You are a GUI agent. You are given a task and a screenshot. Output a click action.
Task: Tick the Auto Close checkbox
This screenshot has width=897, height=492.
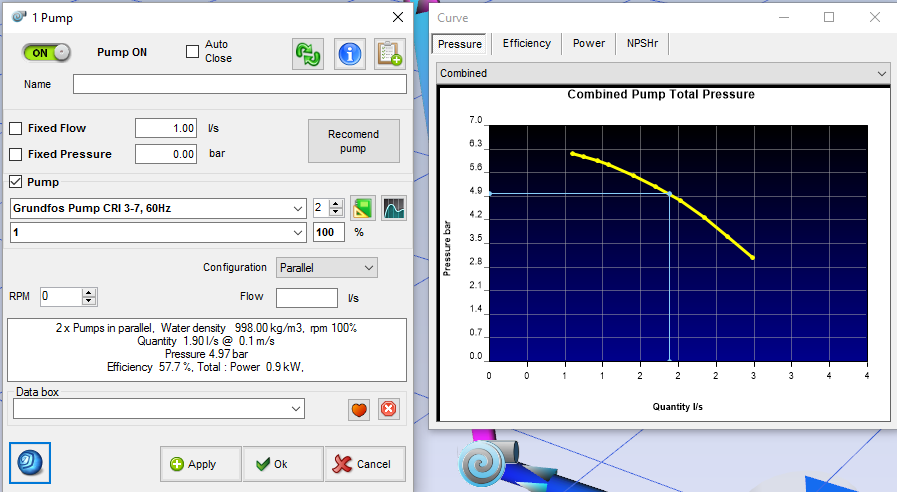(x=193, y=52)
